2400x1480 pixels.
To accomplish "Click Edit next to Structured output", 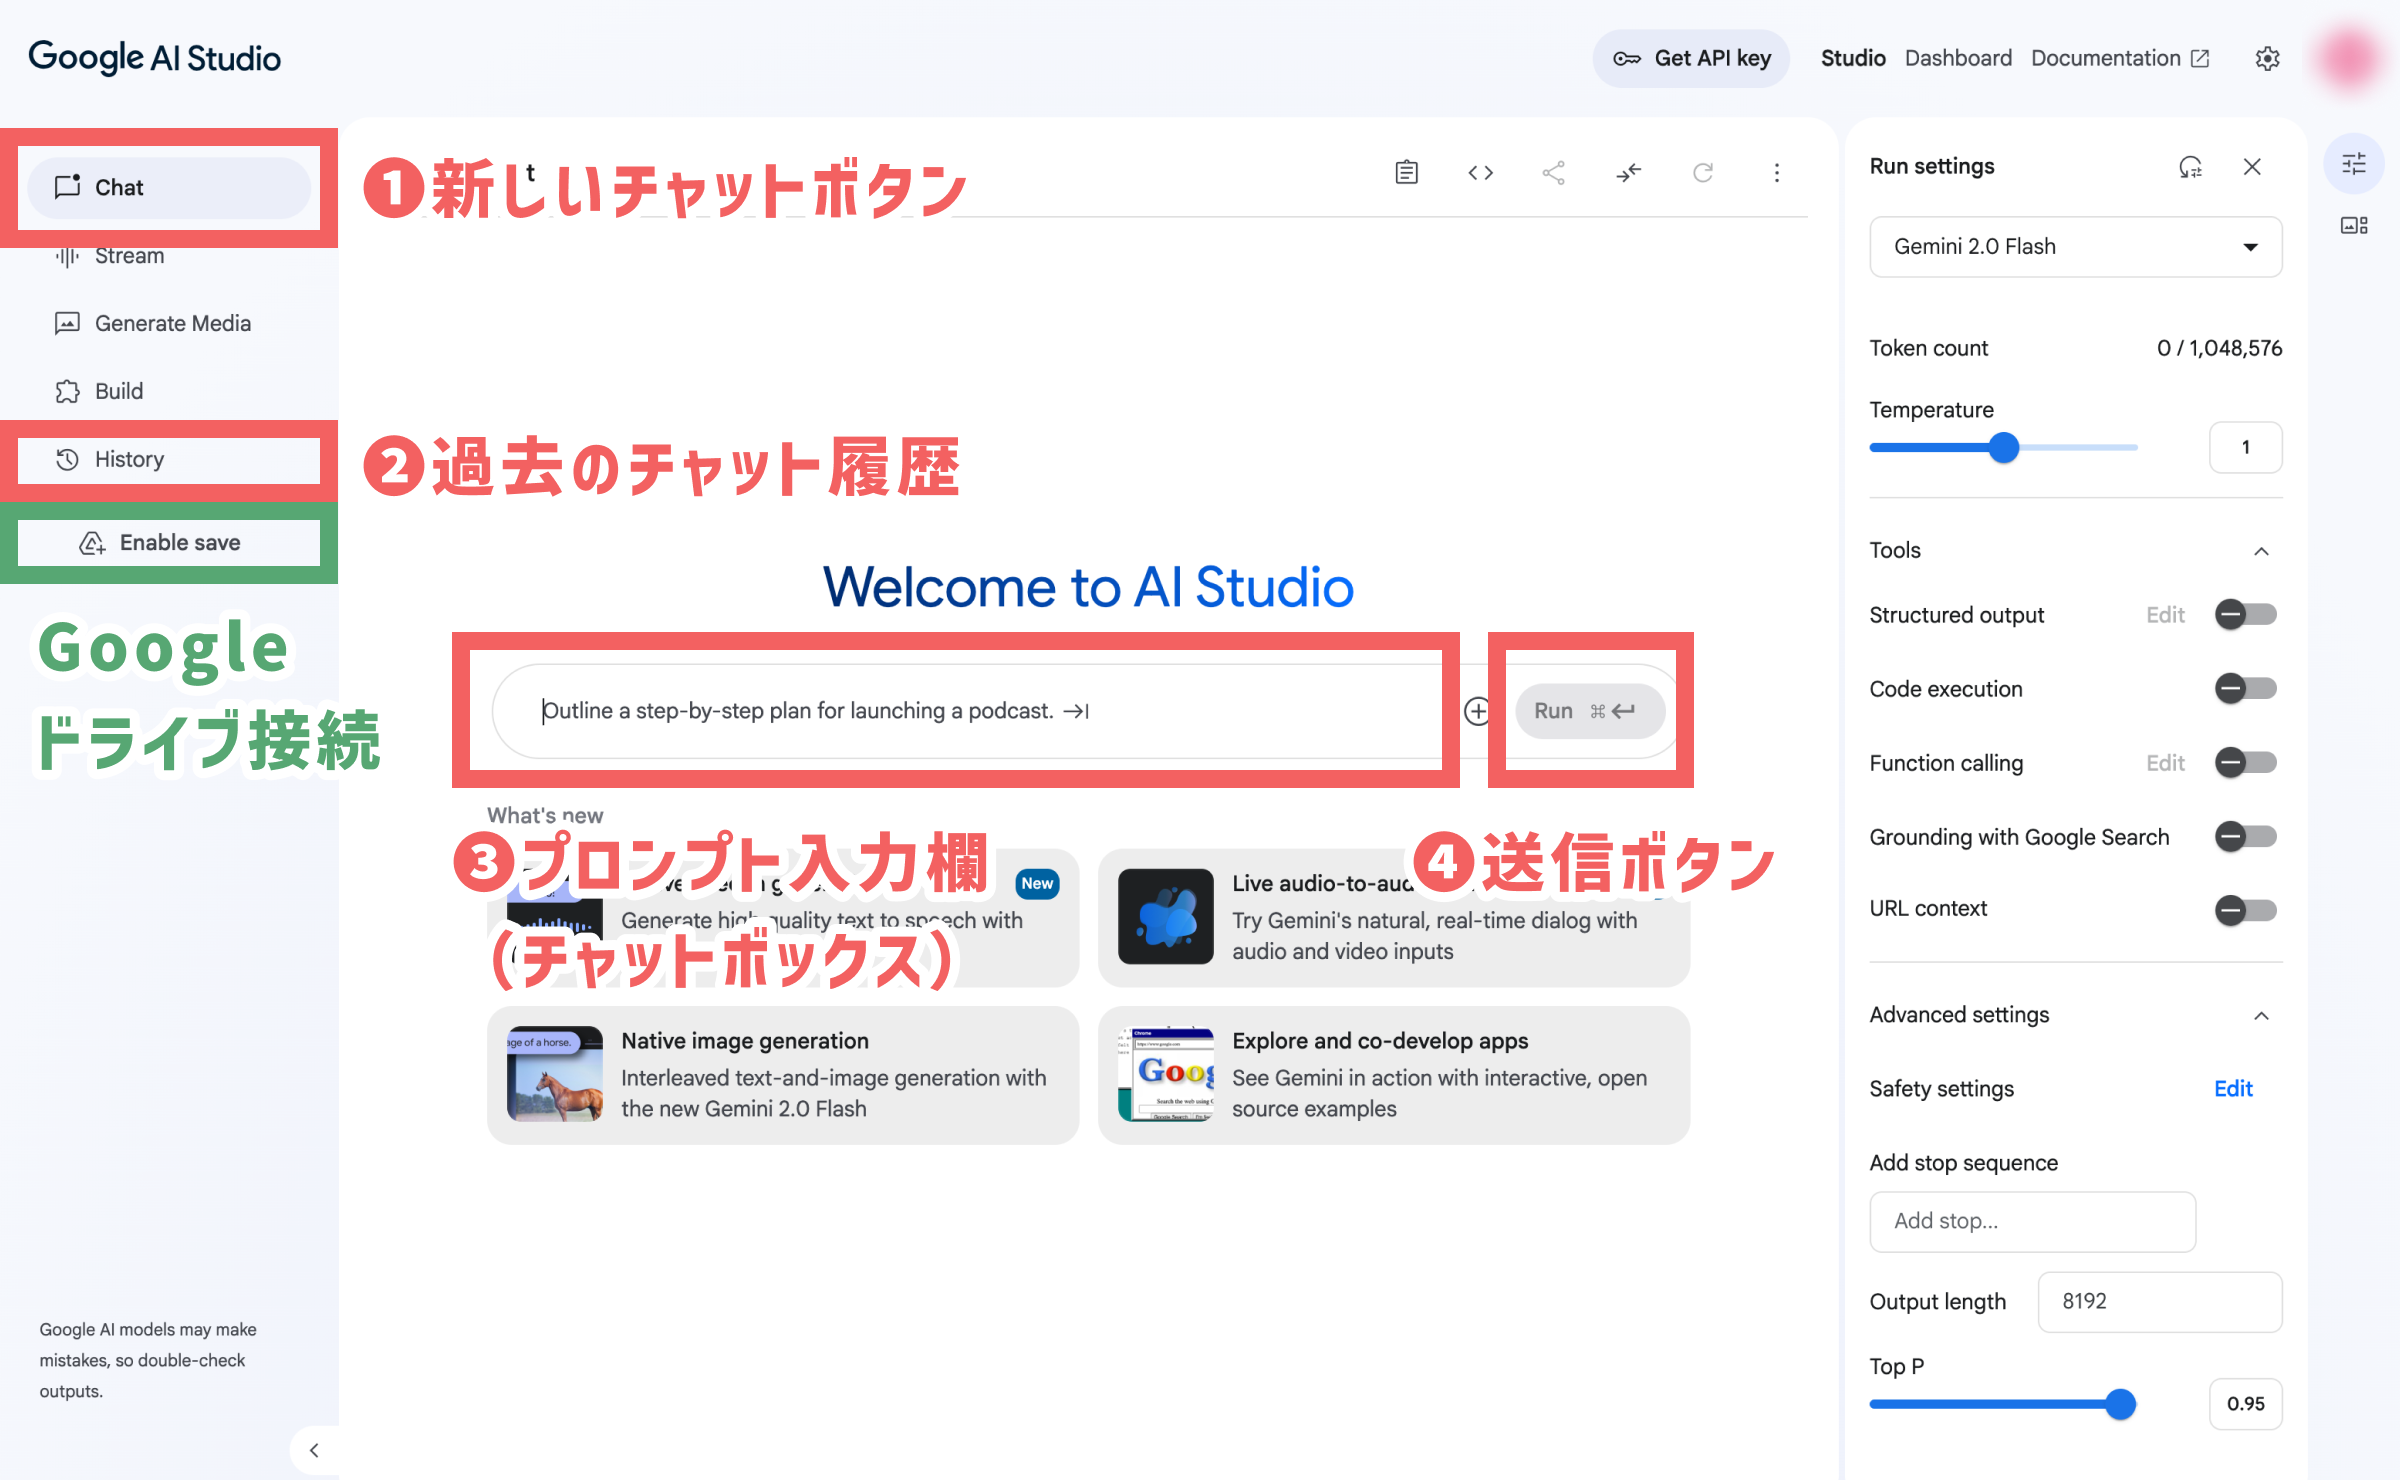I will [2165, 615].
